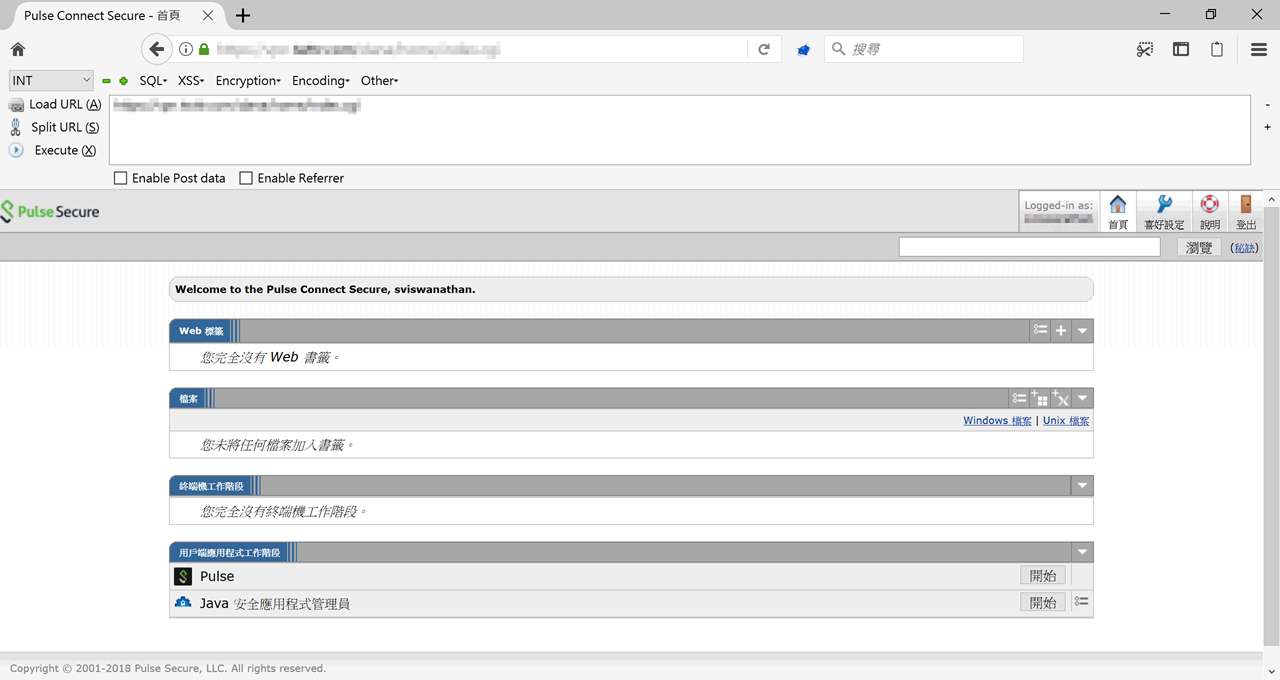Click the Java 安全應用程式管理員 icon
Image resolution: width=1280 pixels, height=680 pixels.
point(183,603)
